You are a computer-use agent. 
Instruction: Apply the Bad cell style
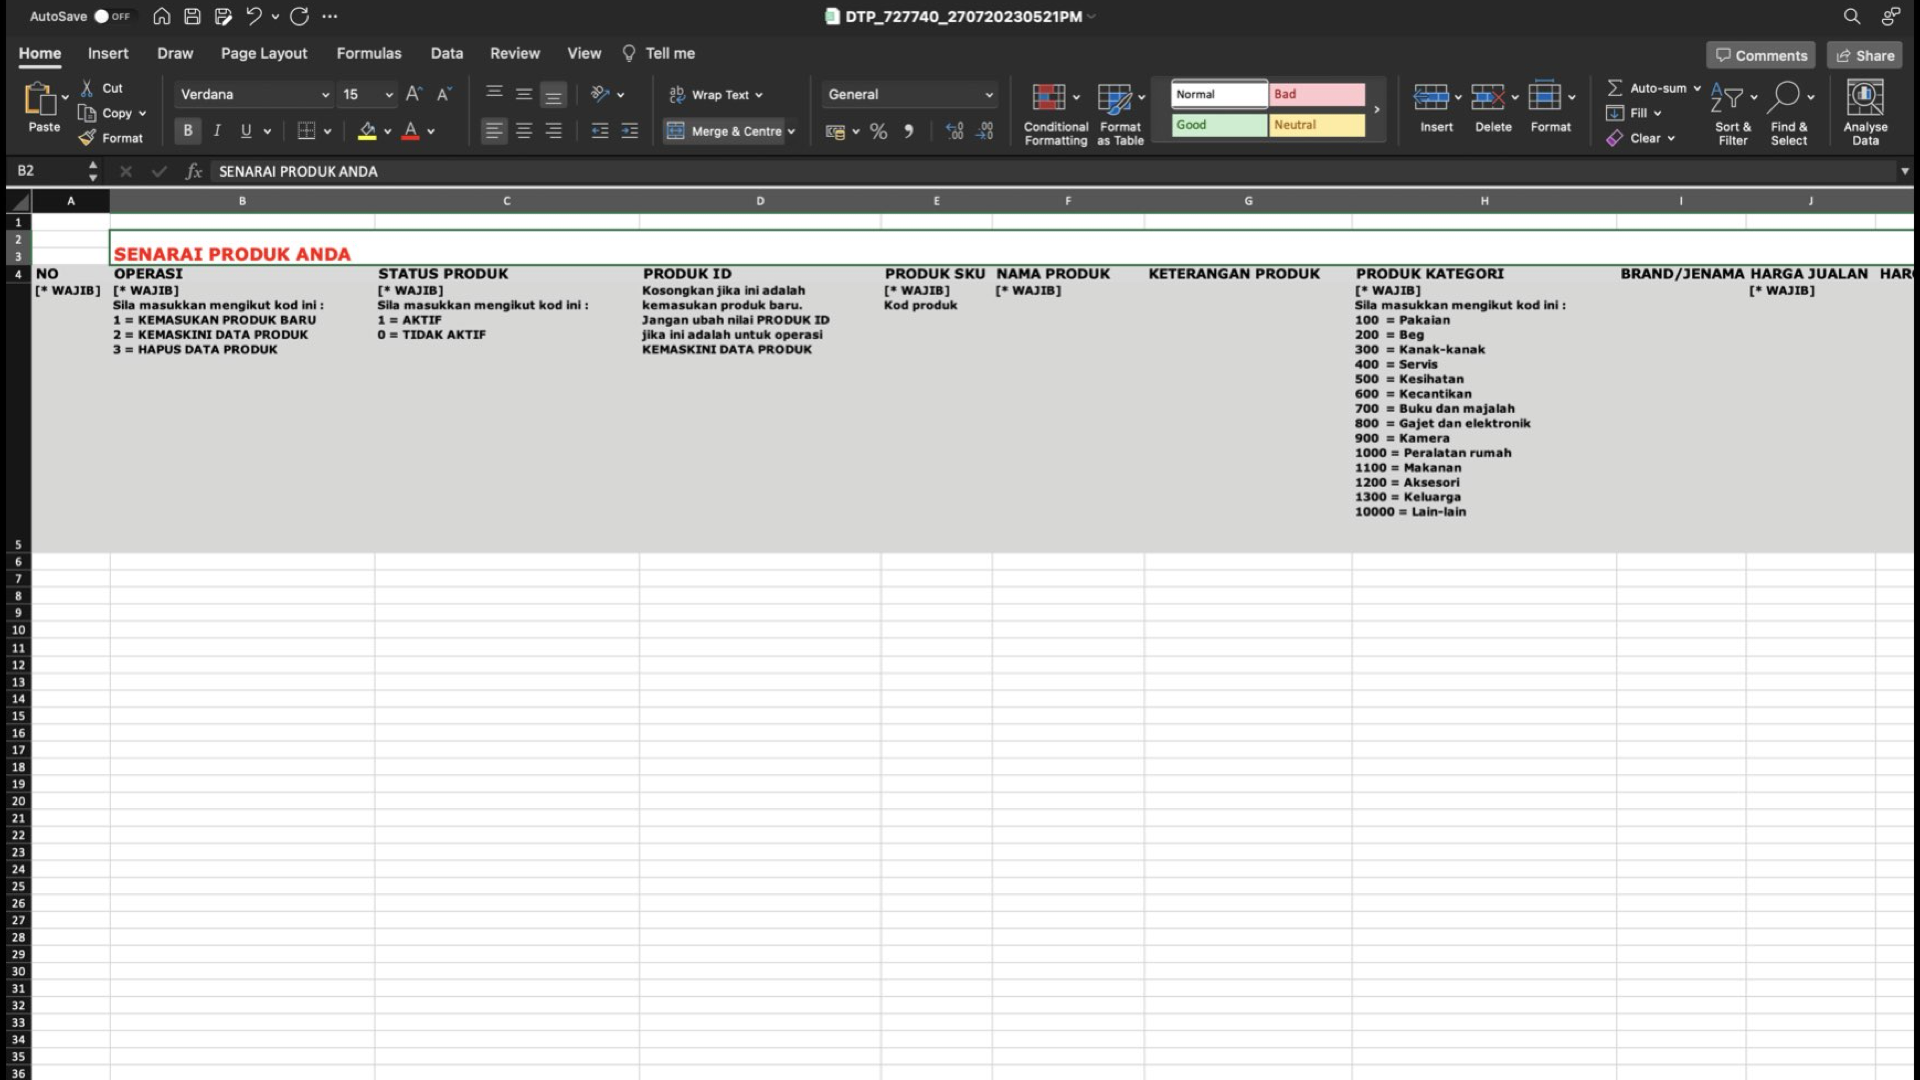point(1317,94)
